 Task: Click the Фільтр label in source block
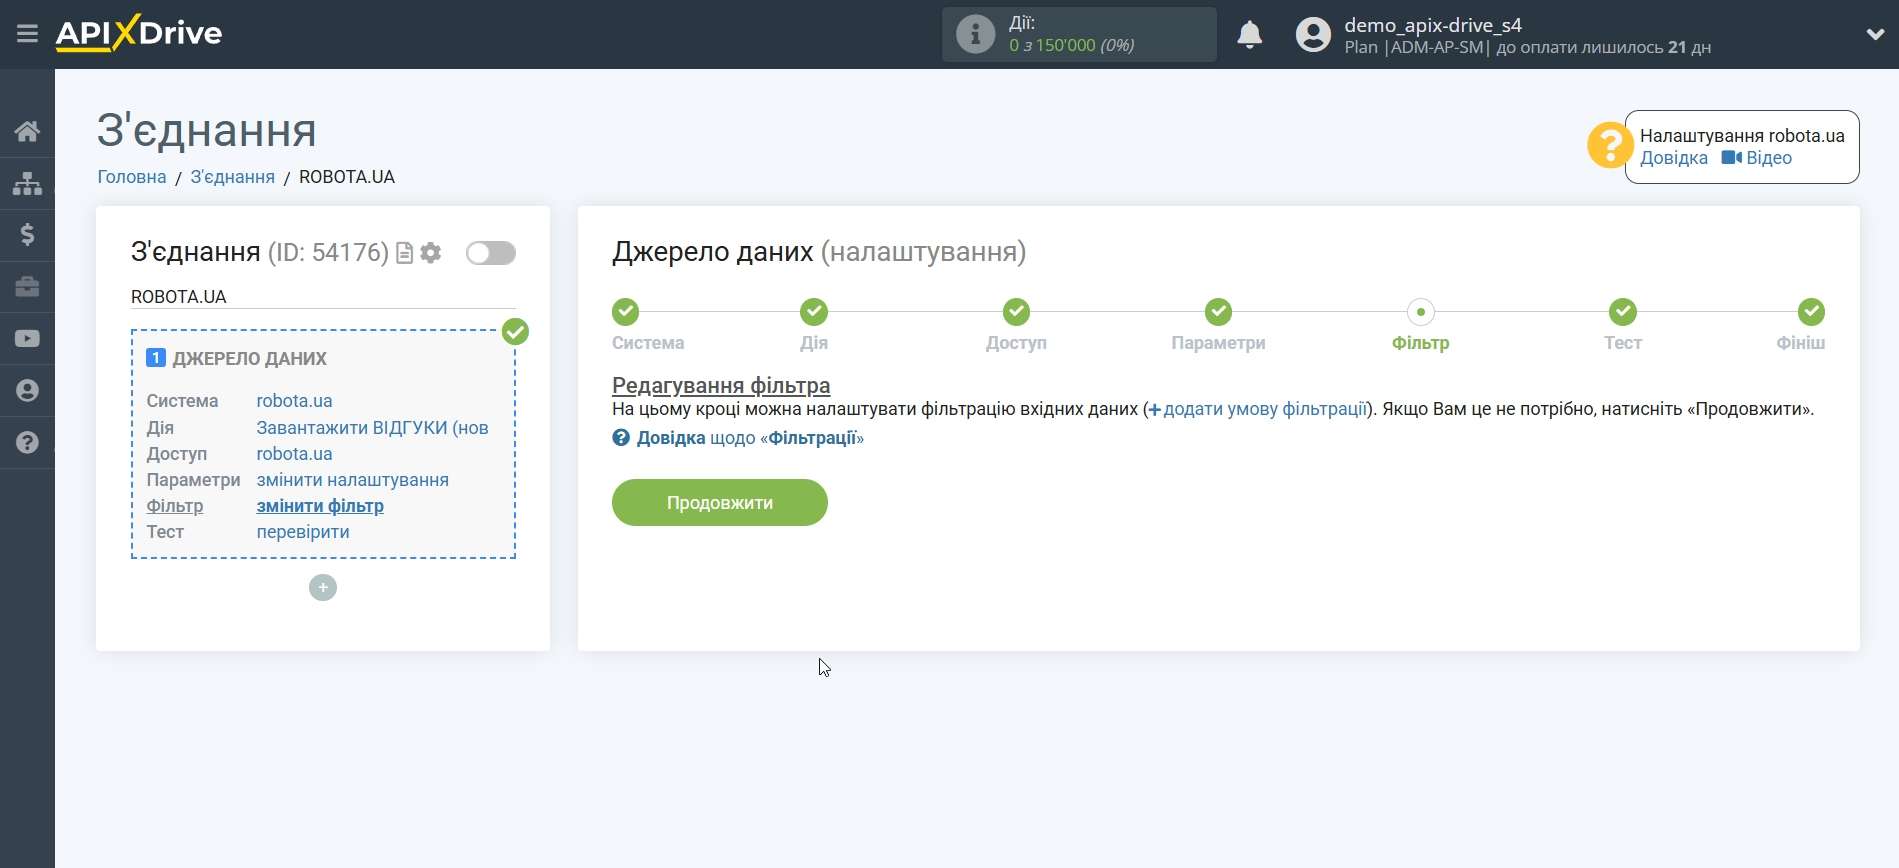tap(175, 506)
